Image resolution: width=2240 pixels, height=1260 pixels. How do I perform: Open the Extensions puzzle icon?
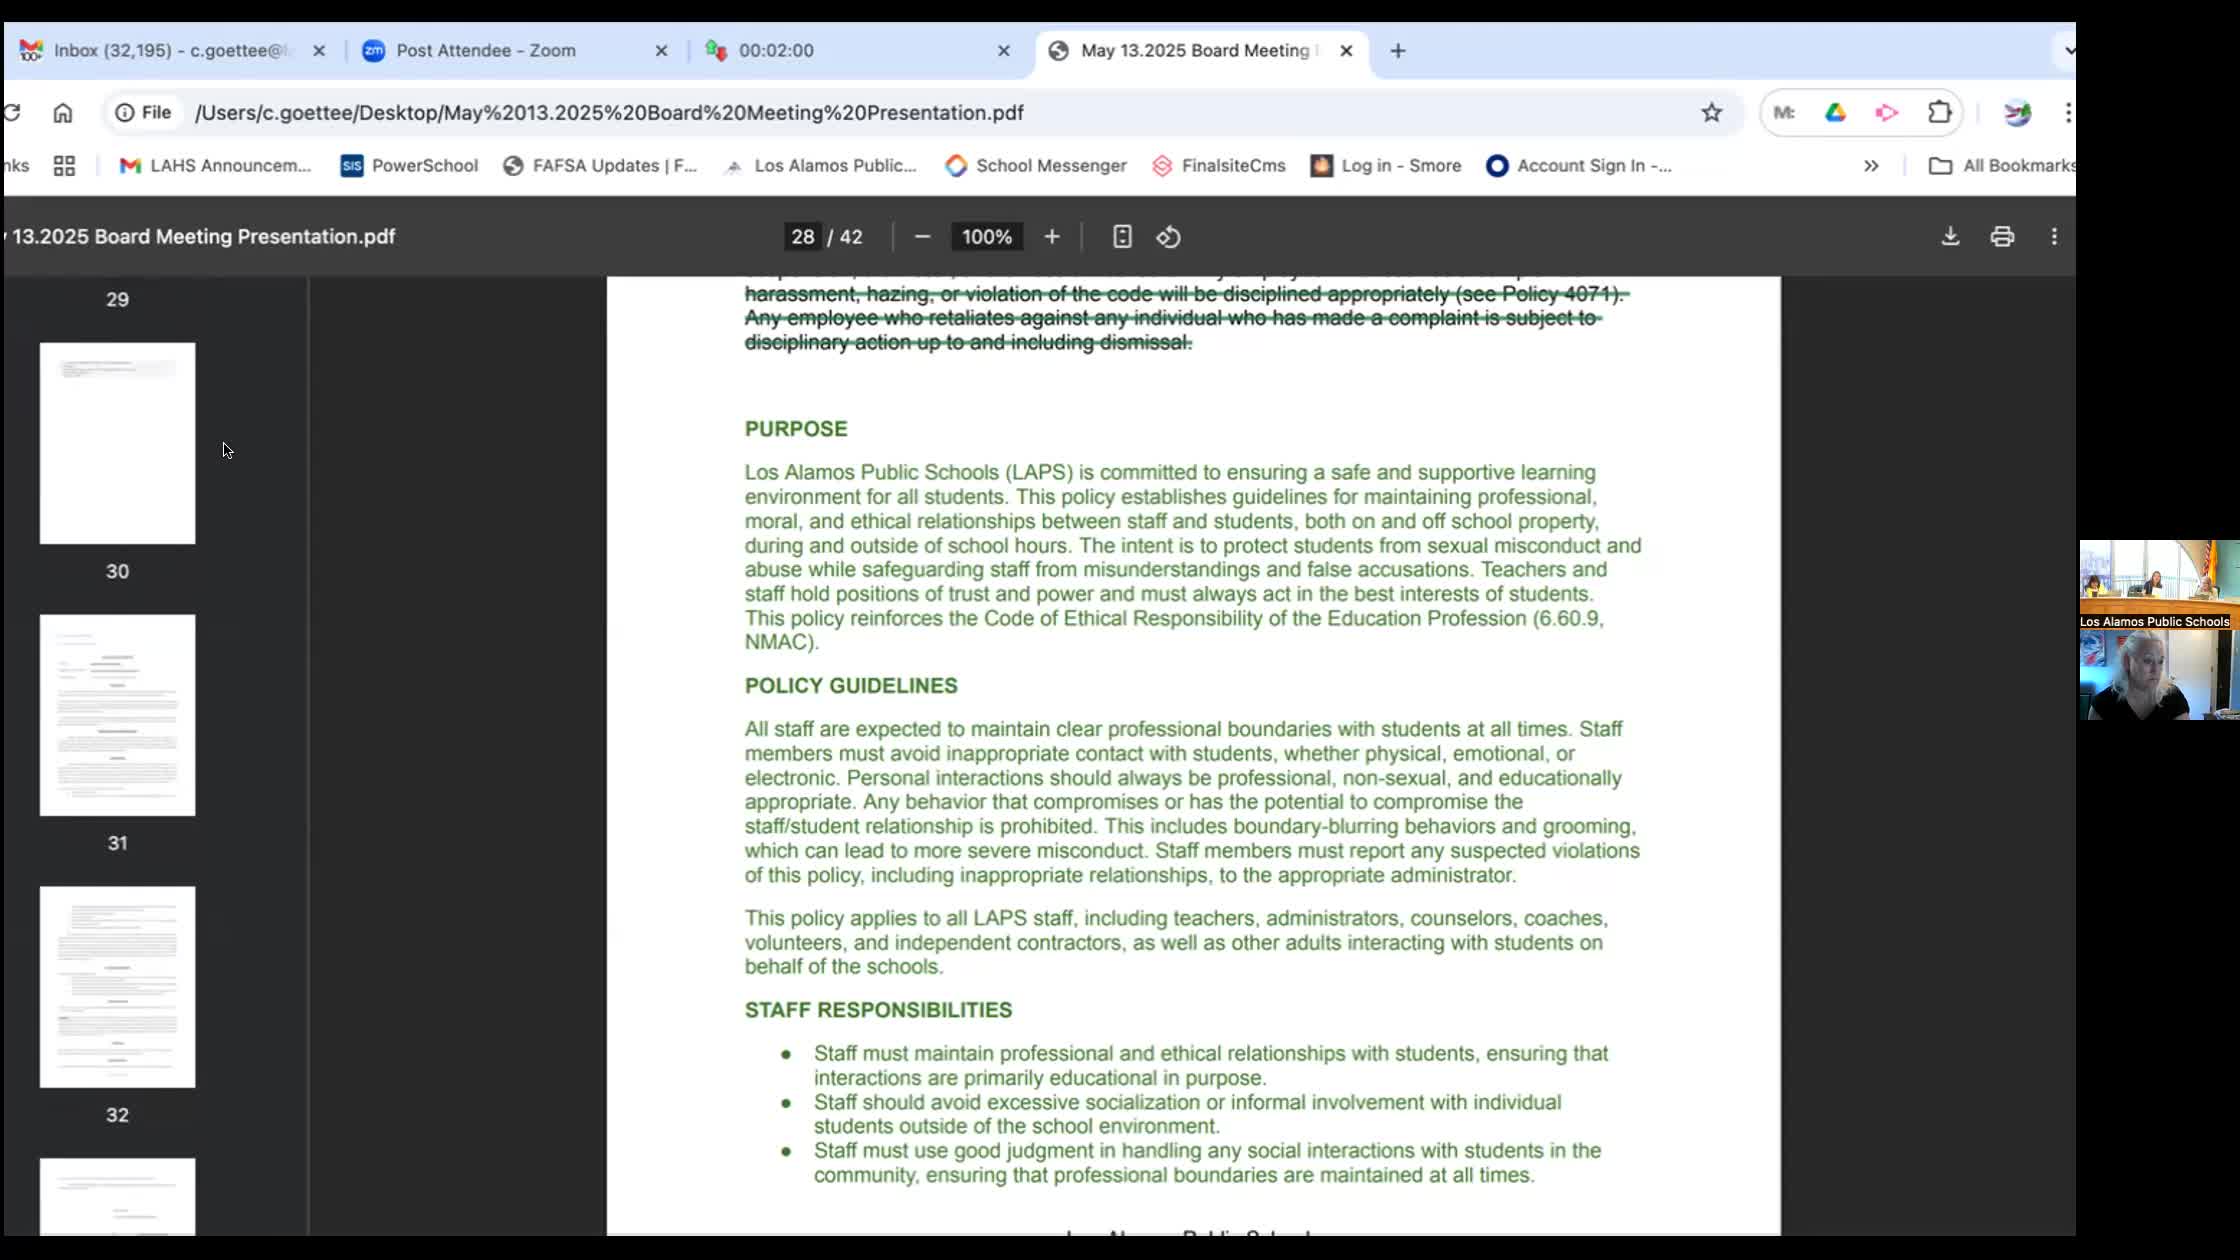1940,113
